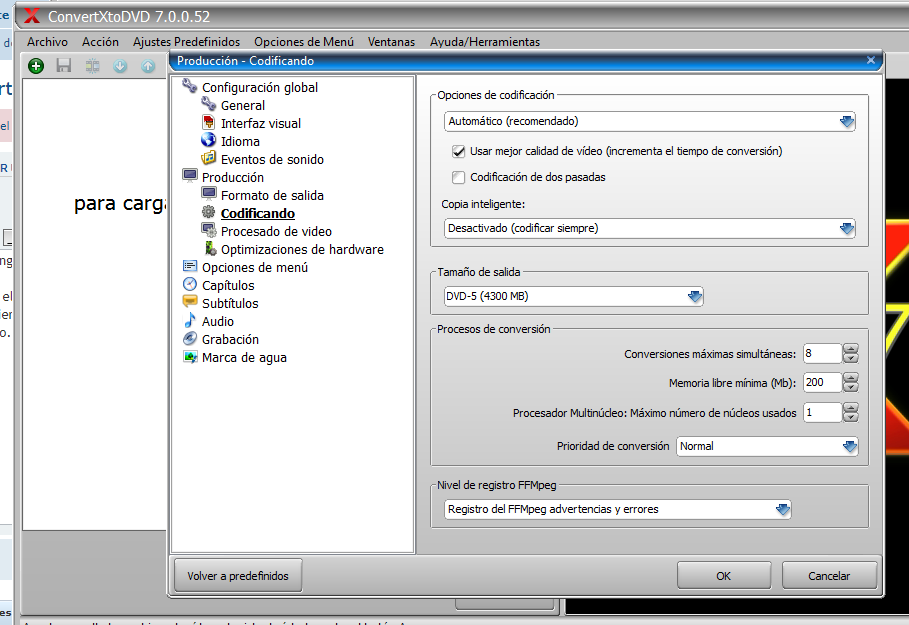Screen dimensions: 909x625
Task: Click the save floppy disk toolbar icon
Action: pyautogui.click(x=64, y=66)
